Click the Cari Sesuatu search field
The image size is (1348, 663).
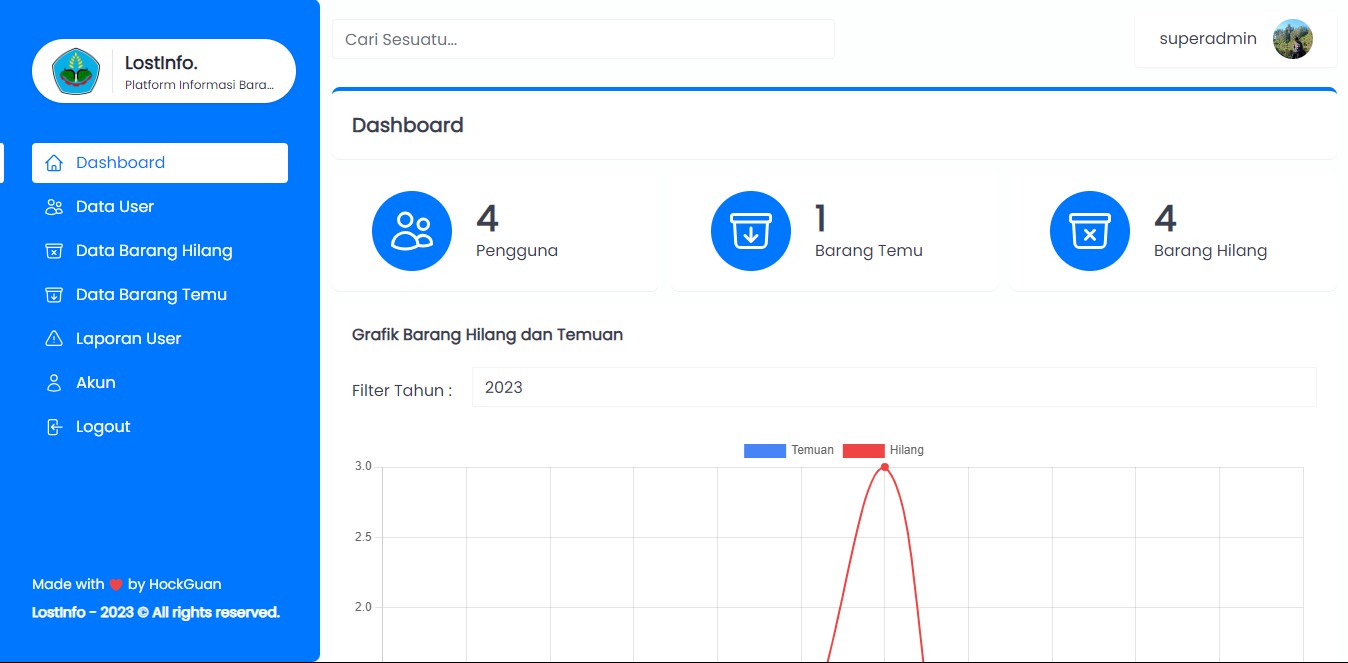pyautogui.click(x=583, y=39)
